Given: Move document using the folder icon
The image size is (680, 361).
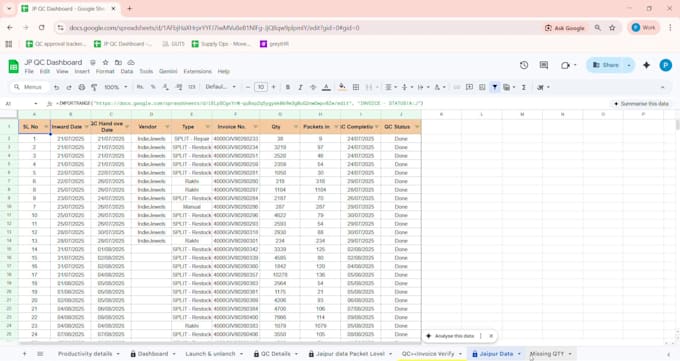Looking at the screenshot, I should pos(118,62).
